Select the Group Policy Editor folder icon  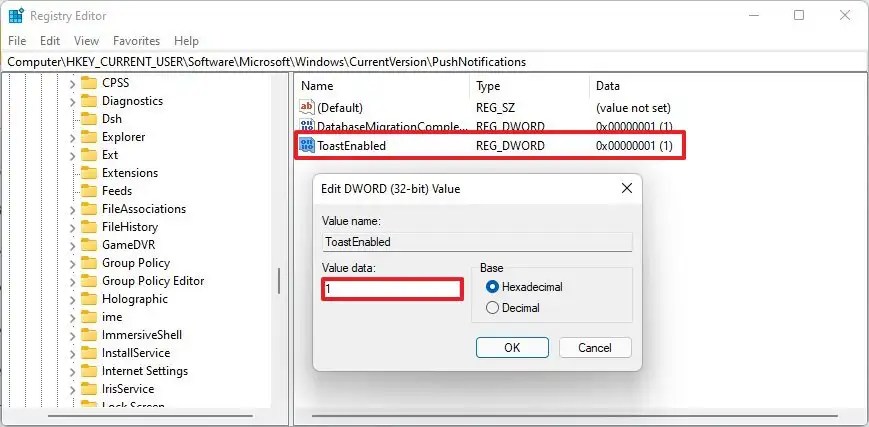[x=89, y=281]
